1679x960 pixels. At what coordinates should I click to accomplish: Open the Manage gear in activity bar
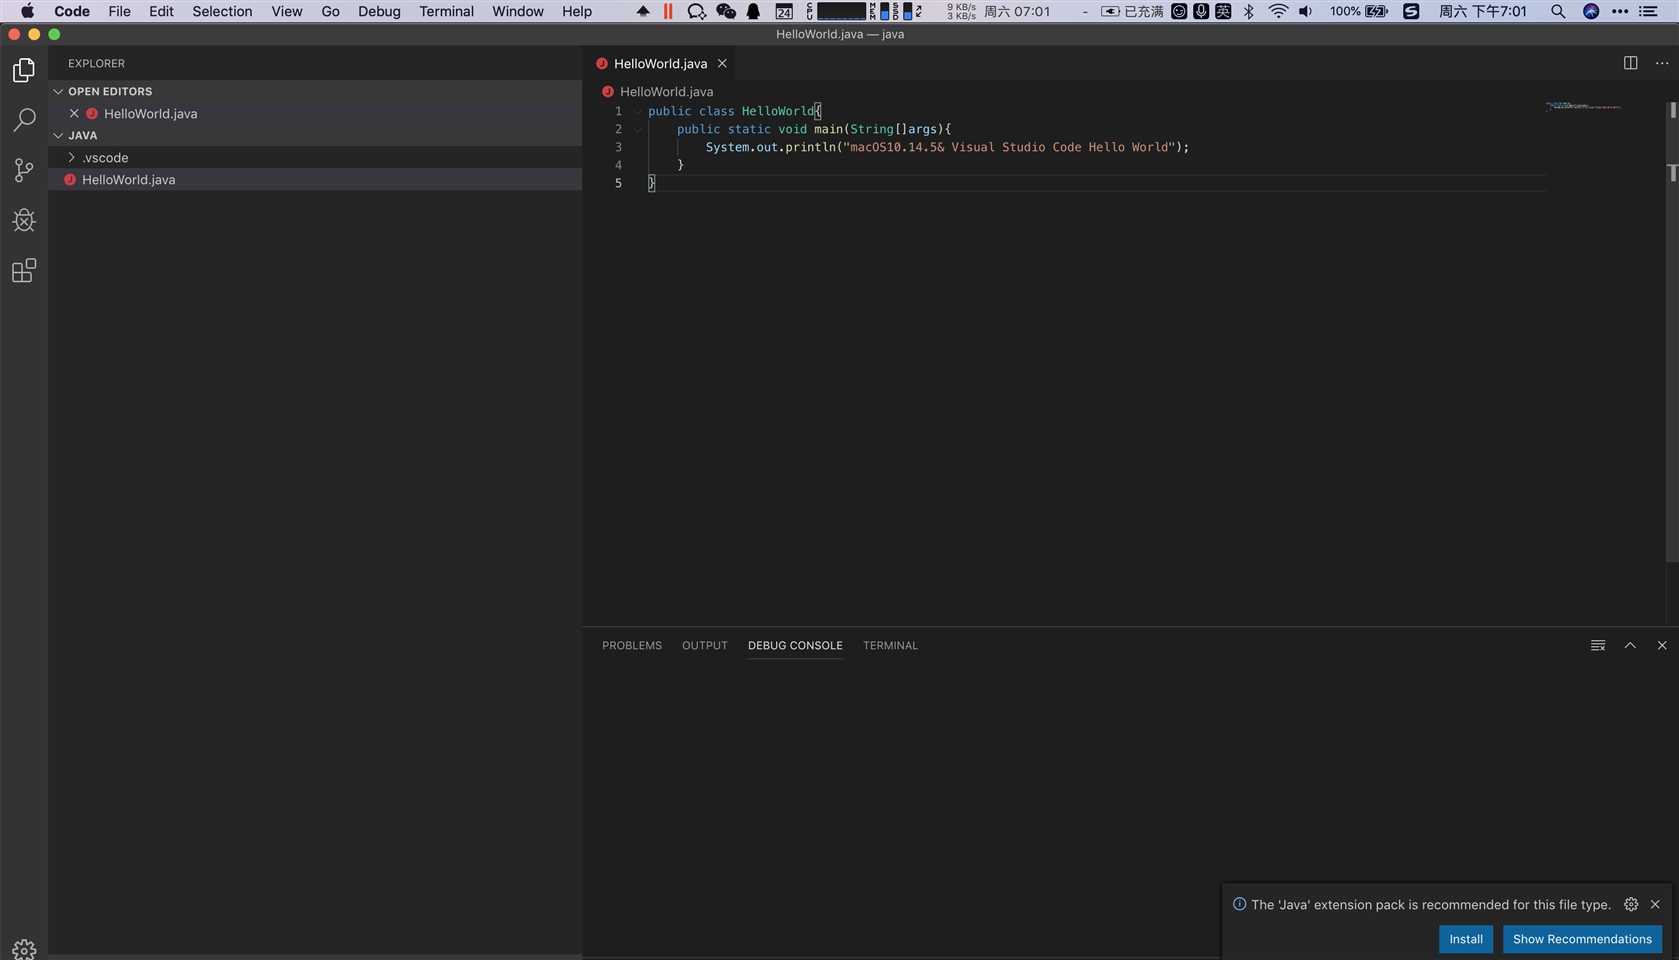[24, 949]
